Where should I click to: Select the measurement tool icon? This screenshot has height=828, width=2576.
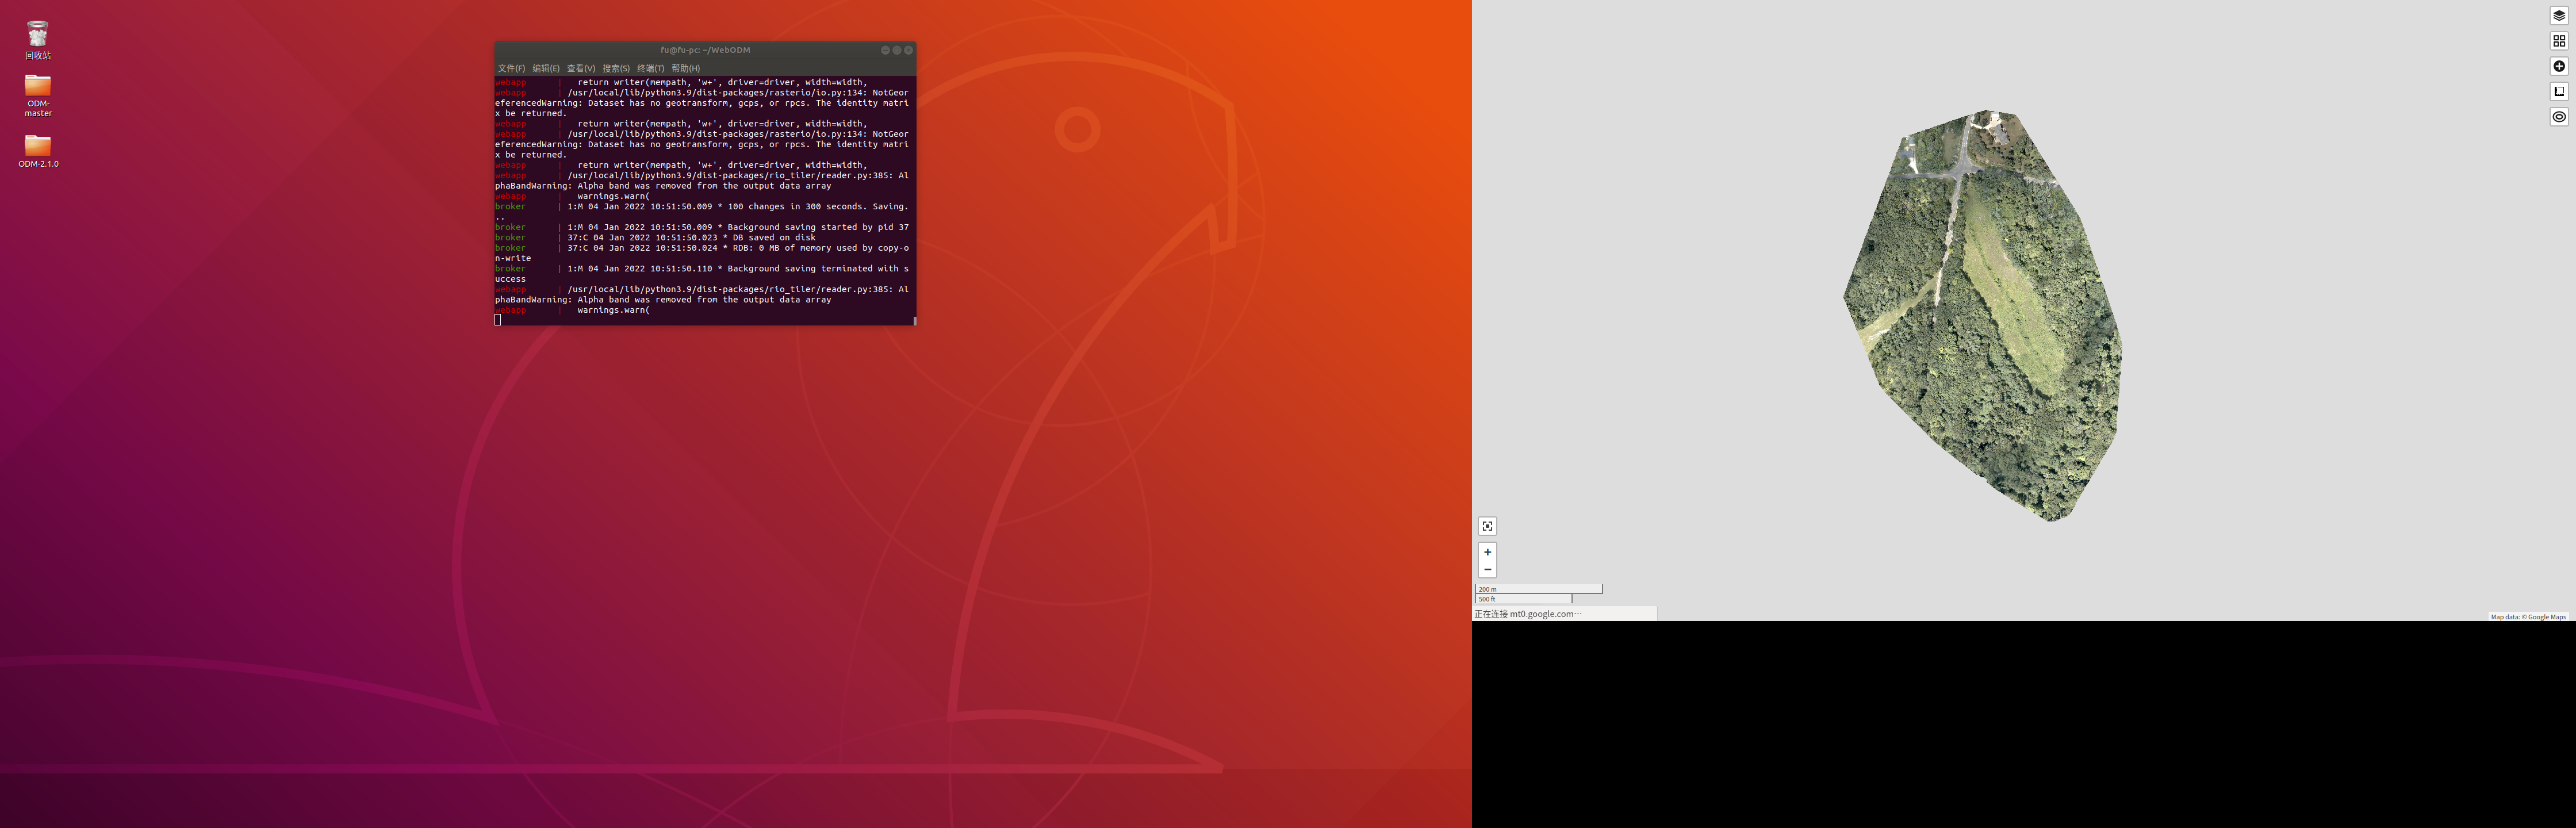coord(2560,91)
